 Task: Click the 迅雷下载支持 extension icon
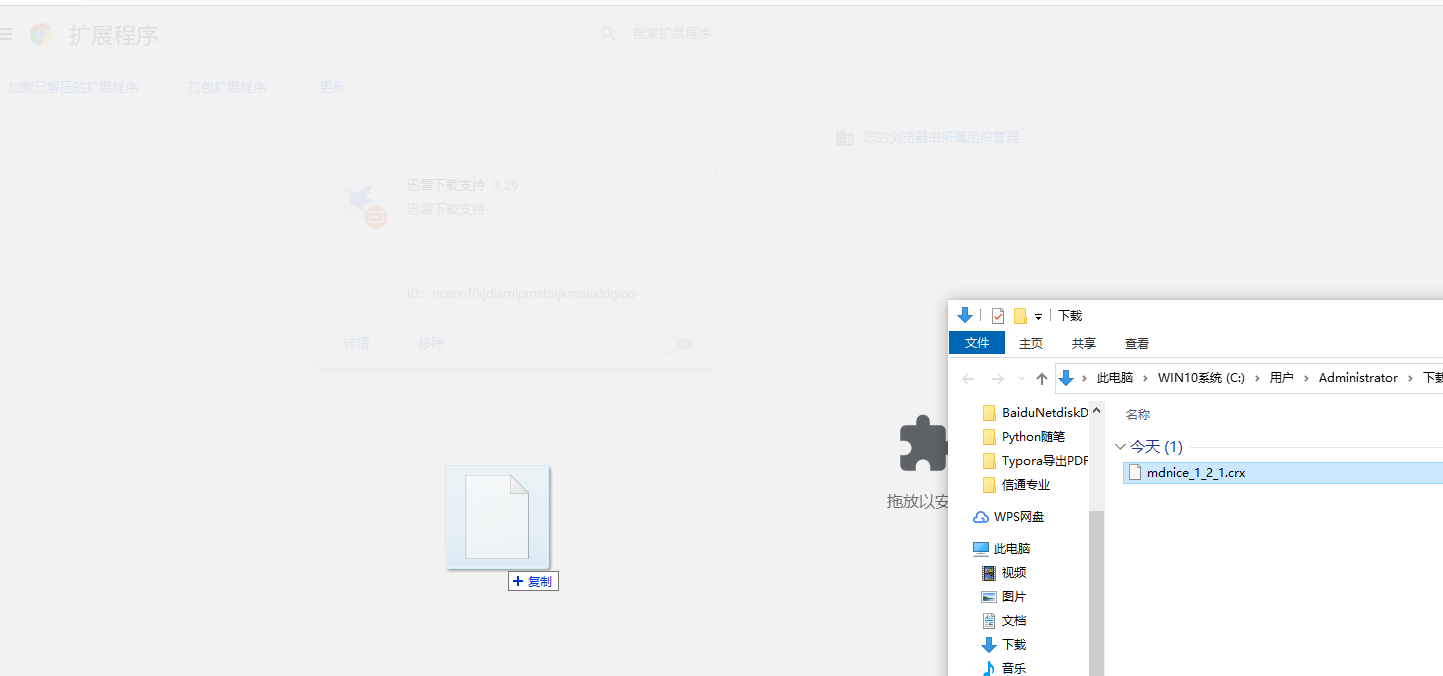[362, 204]
